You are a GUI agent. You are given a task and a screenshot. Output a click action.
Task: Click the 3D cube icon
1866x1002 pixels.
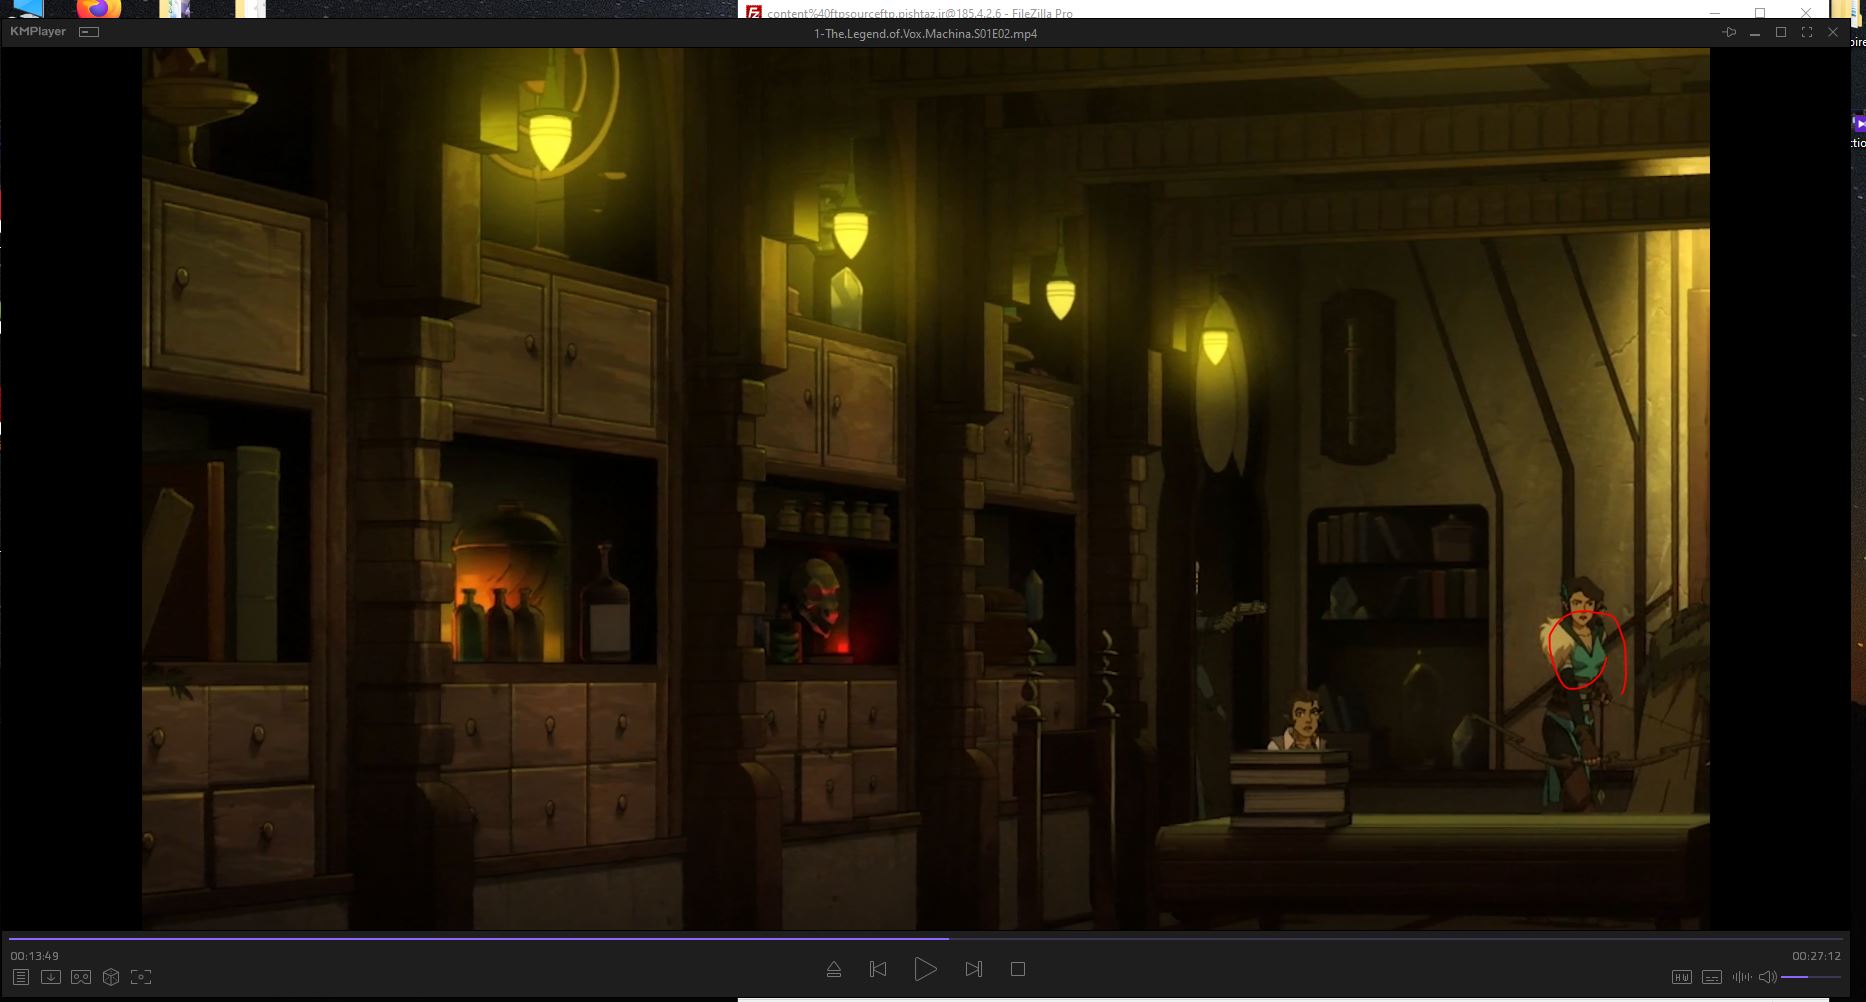111,977
